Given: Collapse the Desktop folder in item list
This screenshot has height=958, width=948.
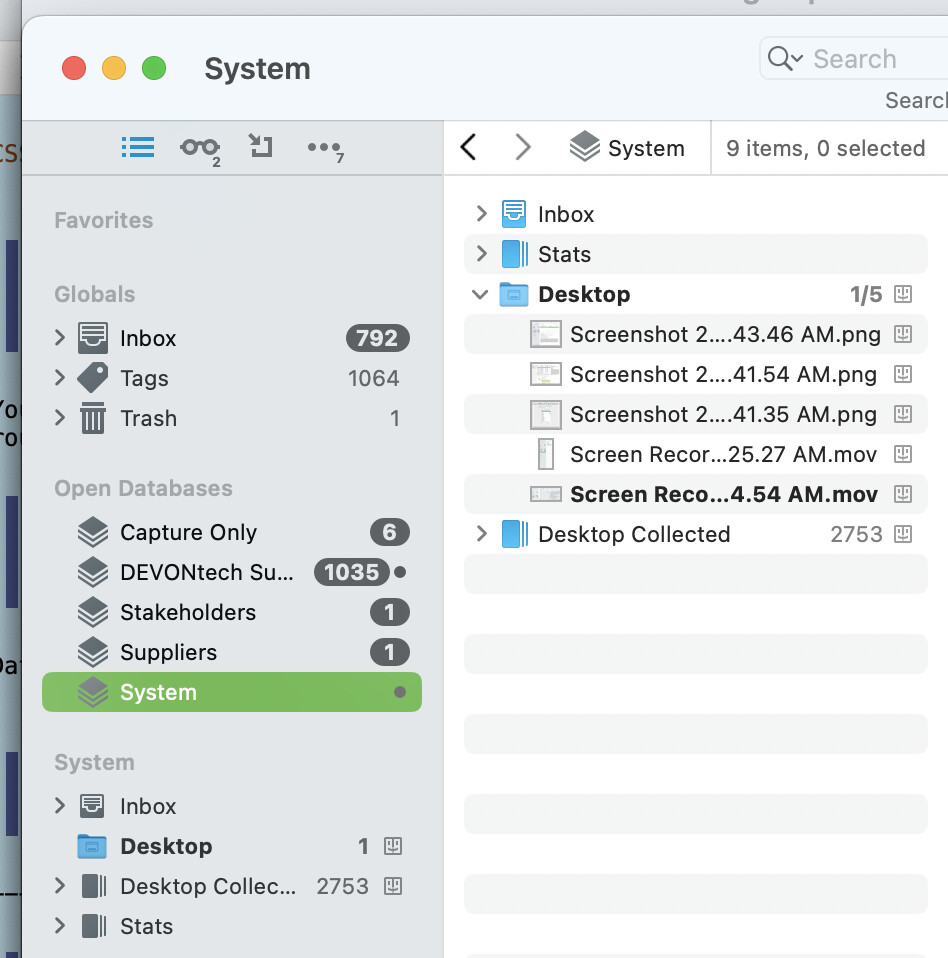Looking at the screenshot, I should coord(481,294).
